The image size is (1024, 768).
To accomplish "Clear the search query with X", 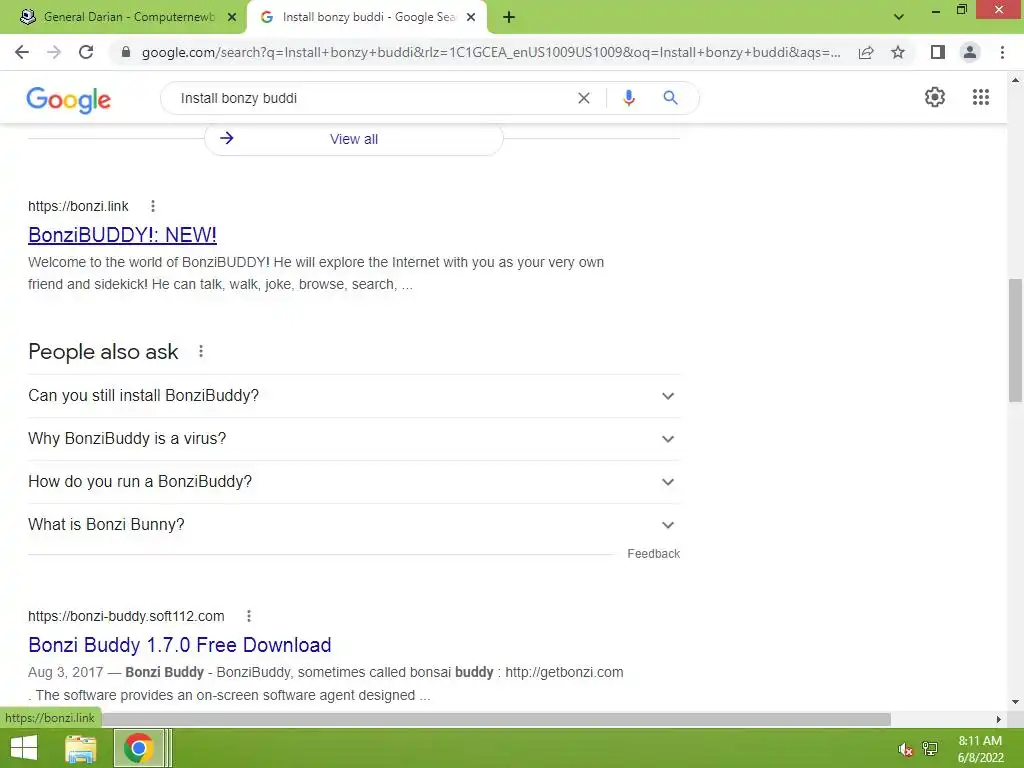I will (584, 98).
